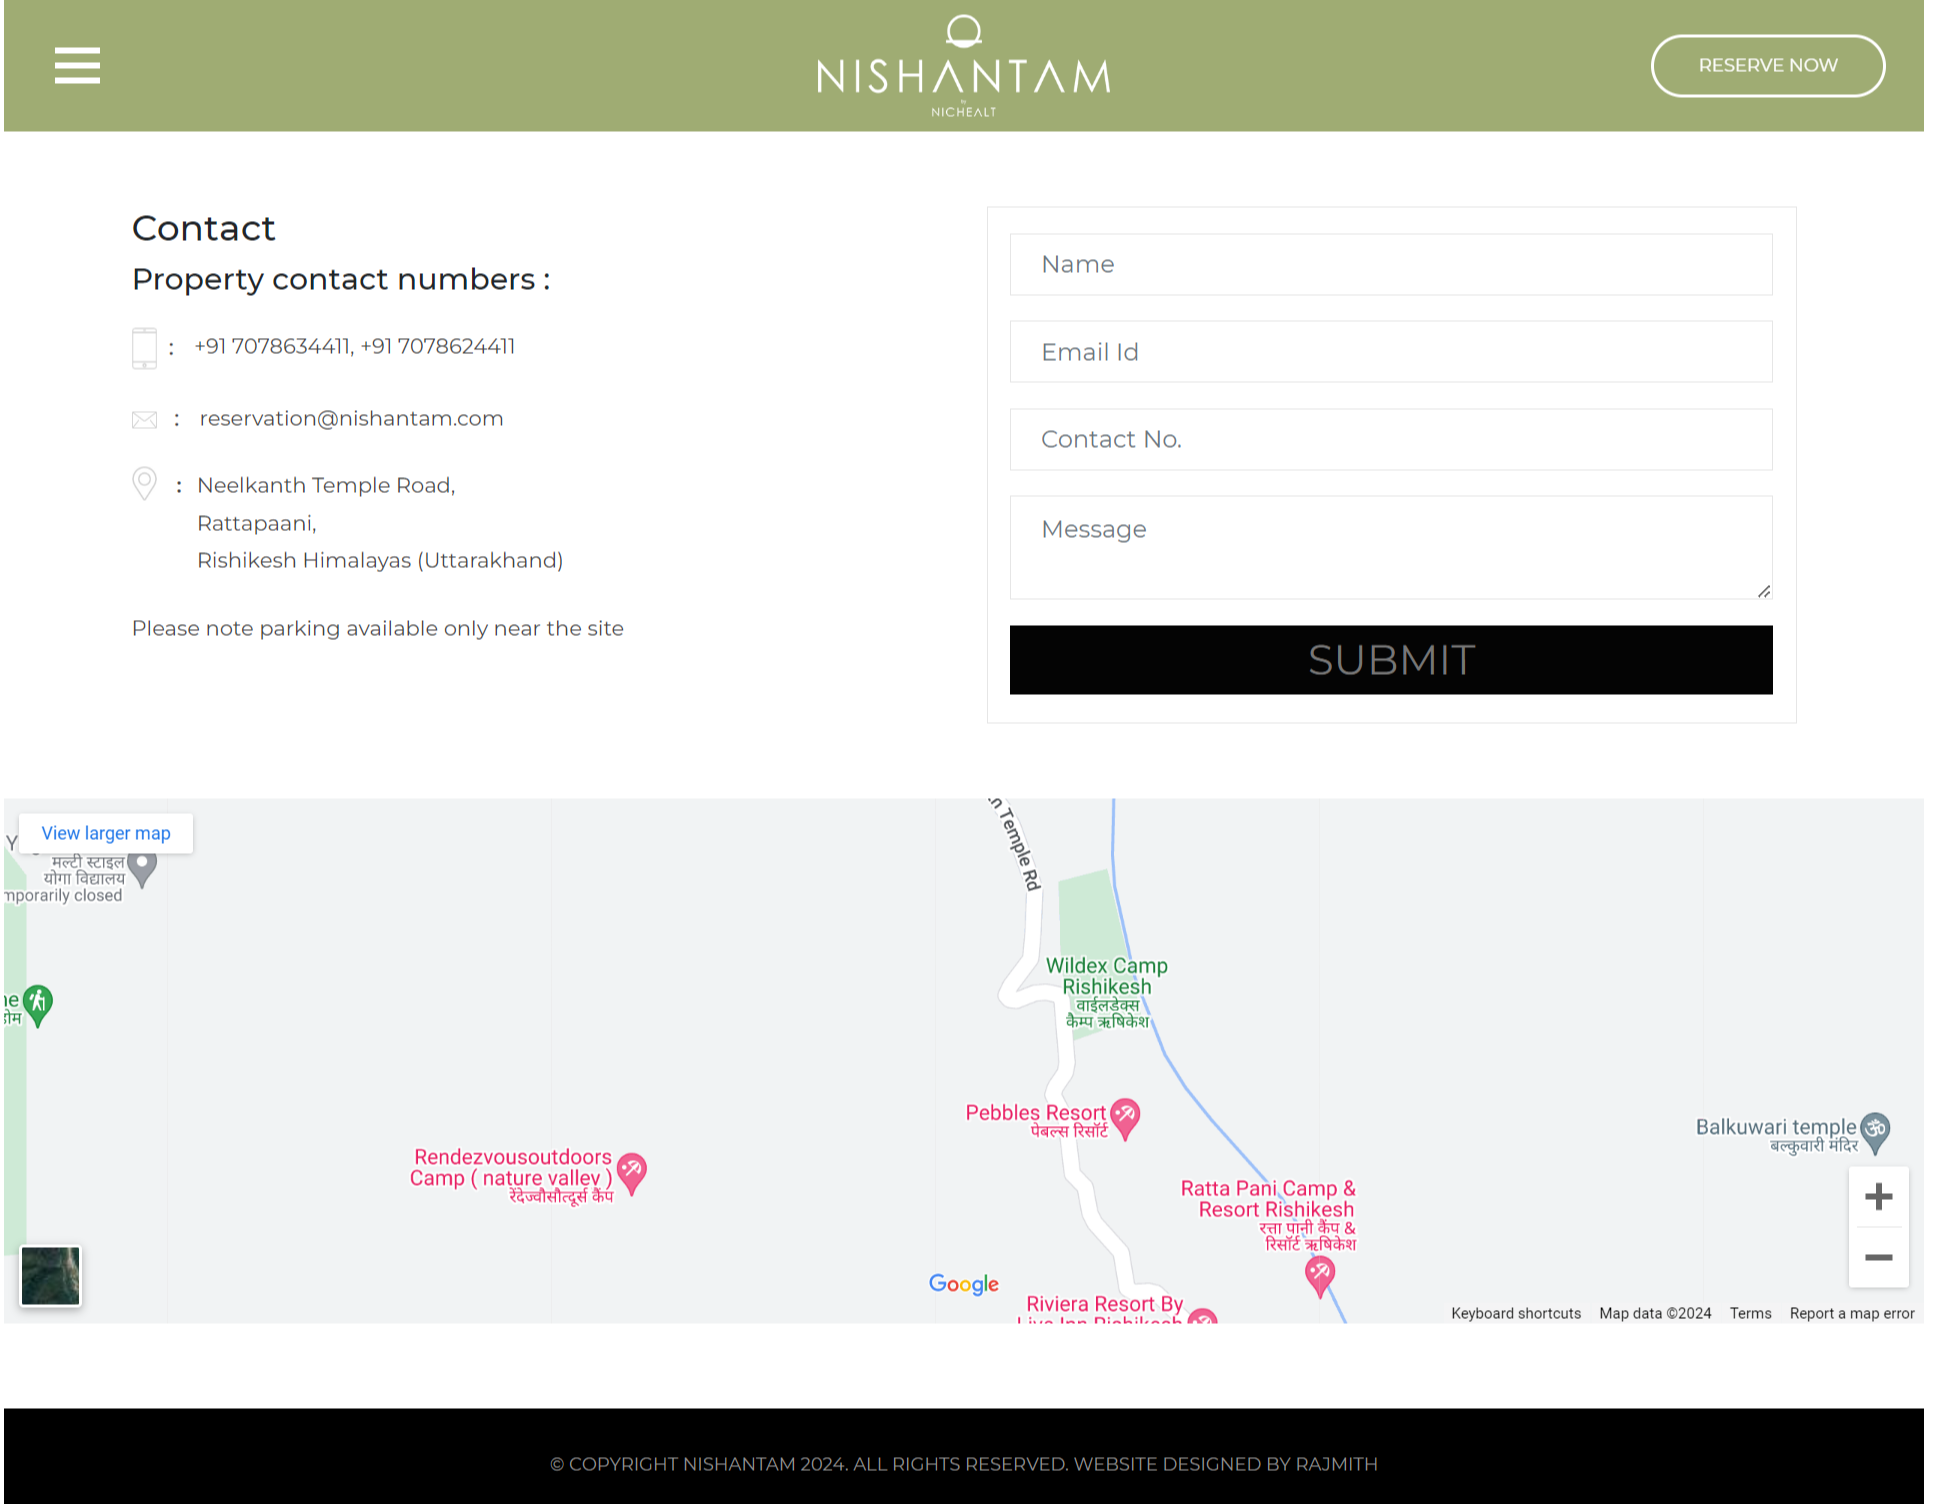The height and width of the screenshot is (1504, 1934).
Task: Open Google Maps Terms
Action: [x=1750, y=1313]
